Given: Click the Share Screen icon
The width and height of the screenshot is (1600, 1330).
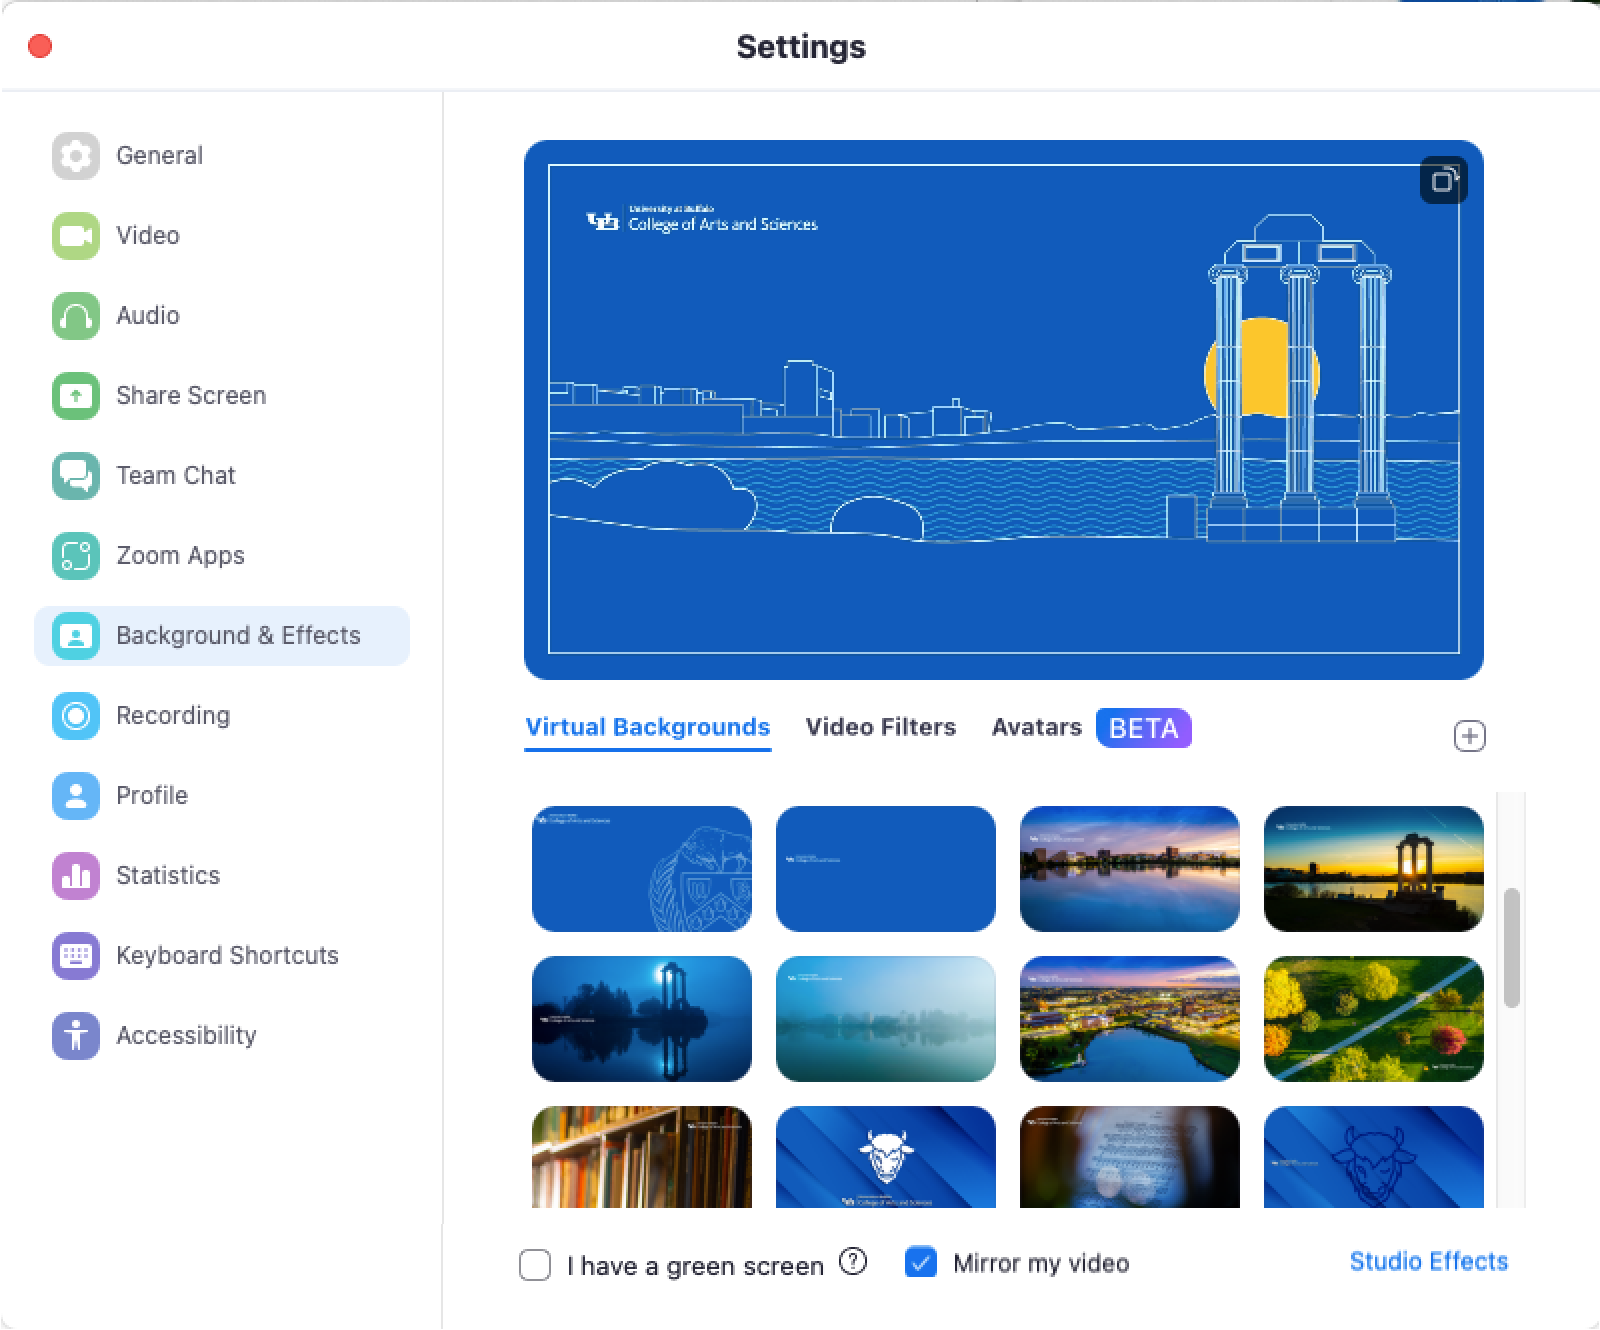Looking at the screenshot, I should 76,396.
